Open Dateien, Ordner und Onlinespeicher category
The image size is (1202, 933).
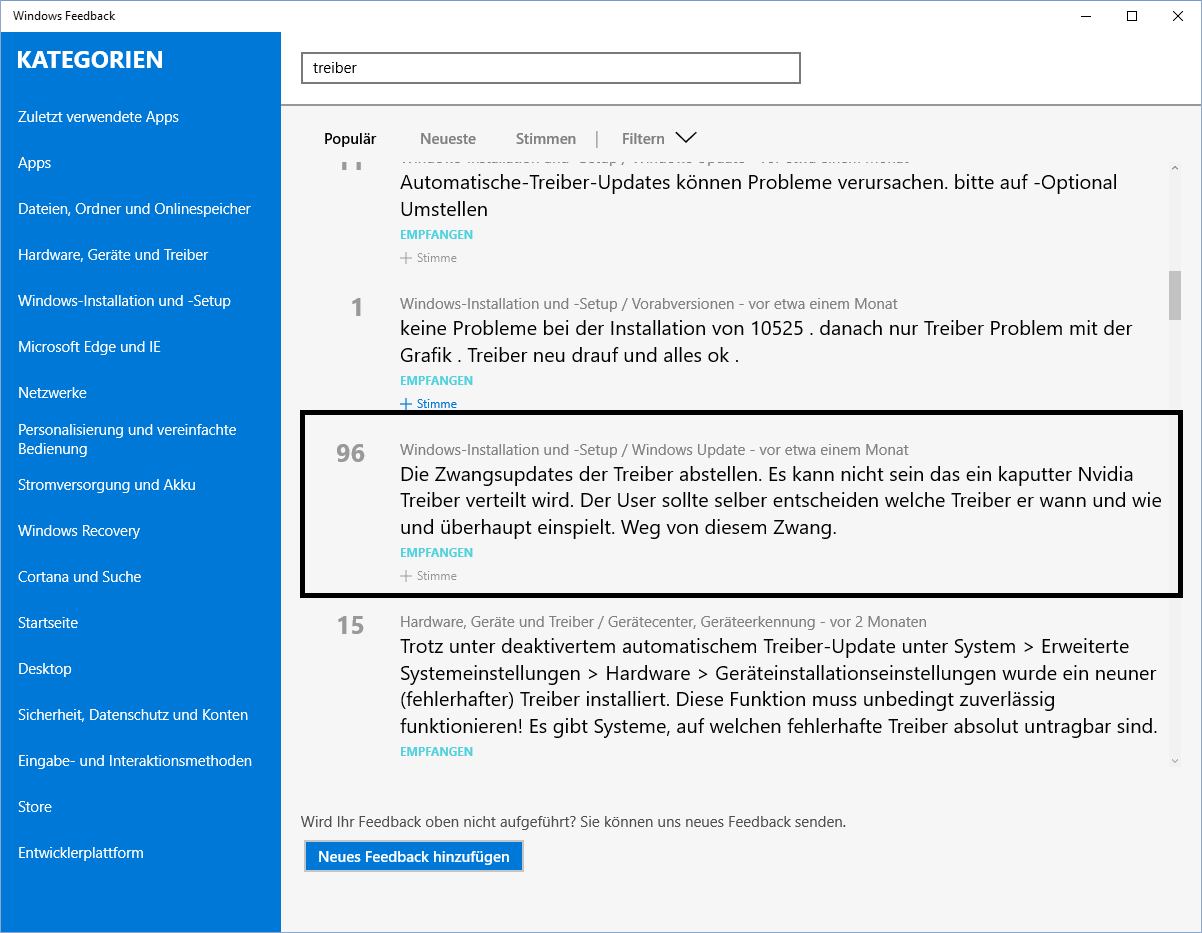click(134, 209)
